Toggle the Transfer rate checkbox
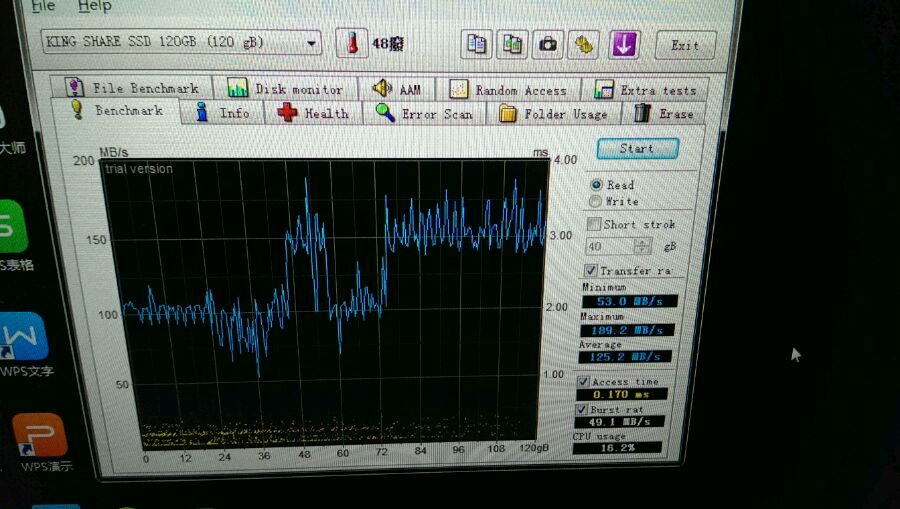The height and width of the screenshot is (509, 900). point(590,270)
